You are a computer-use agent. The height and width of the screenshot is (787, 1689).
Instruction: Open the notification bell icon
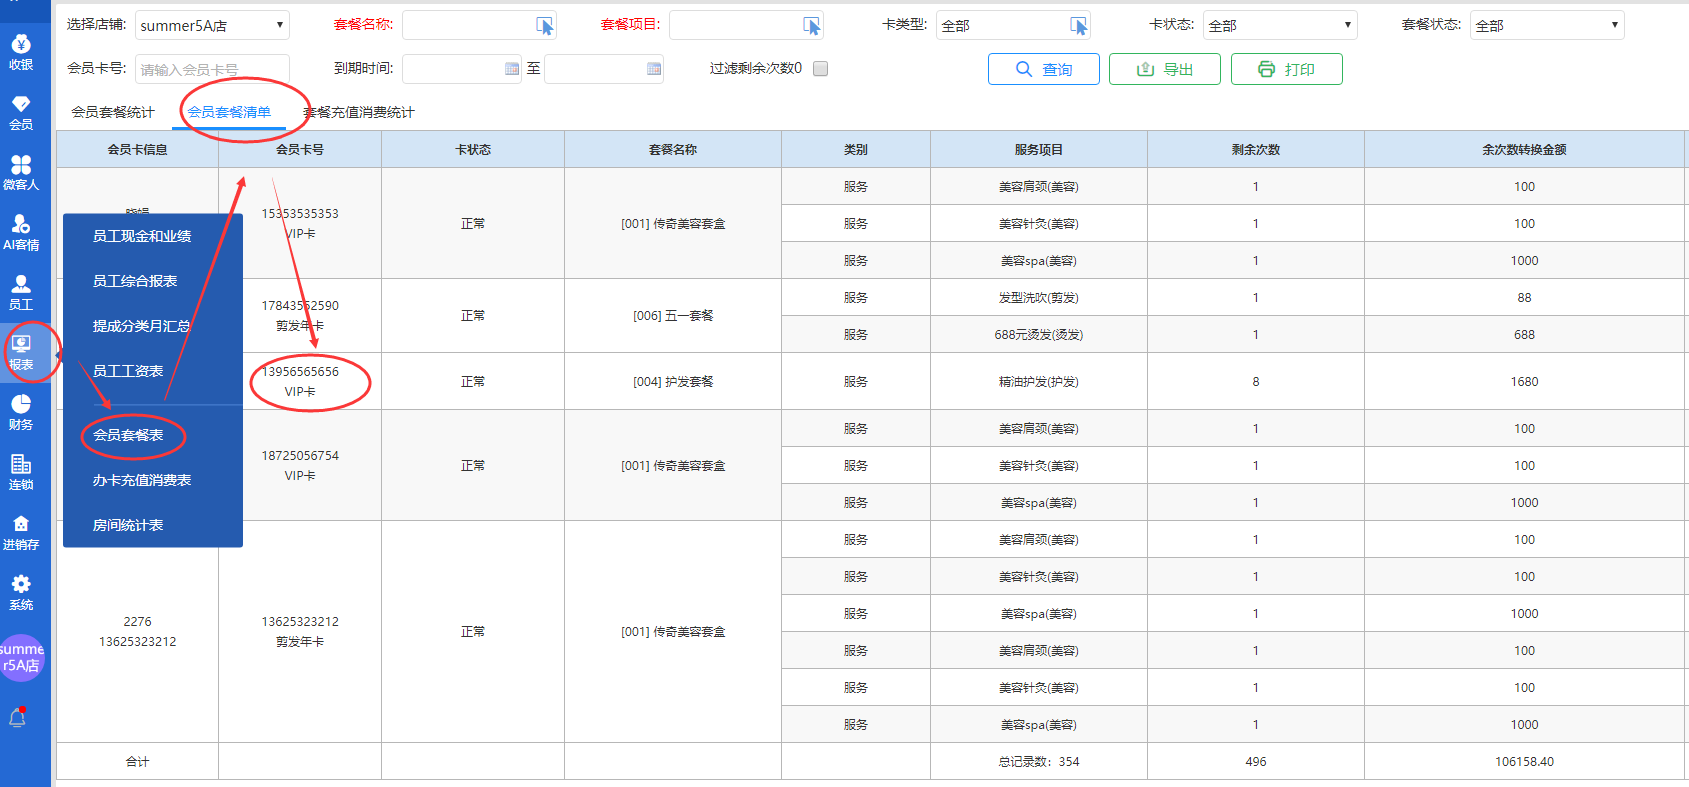tap(18, 716)
